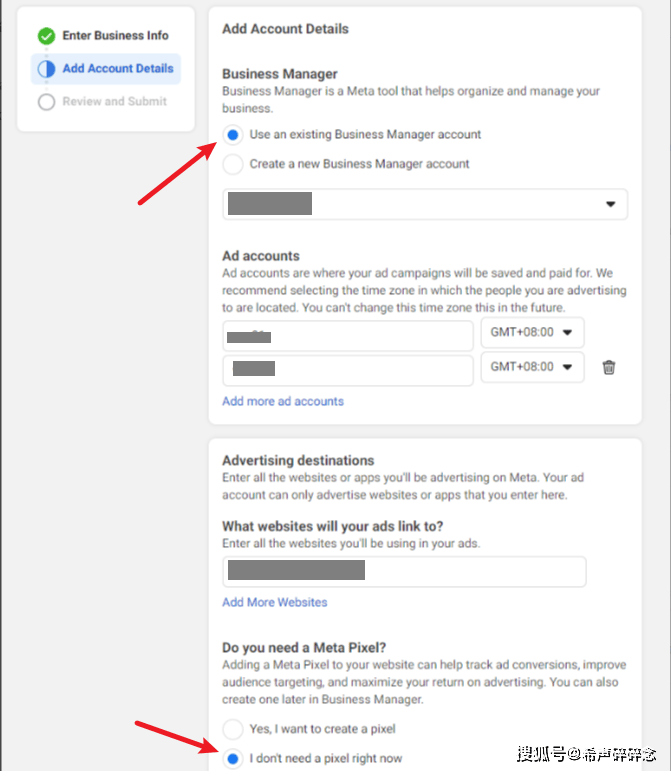Open first ad account GMT+08:00 time zone dropdown

(531, 333)
